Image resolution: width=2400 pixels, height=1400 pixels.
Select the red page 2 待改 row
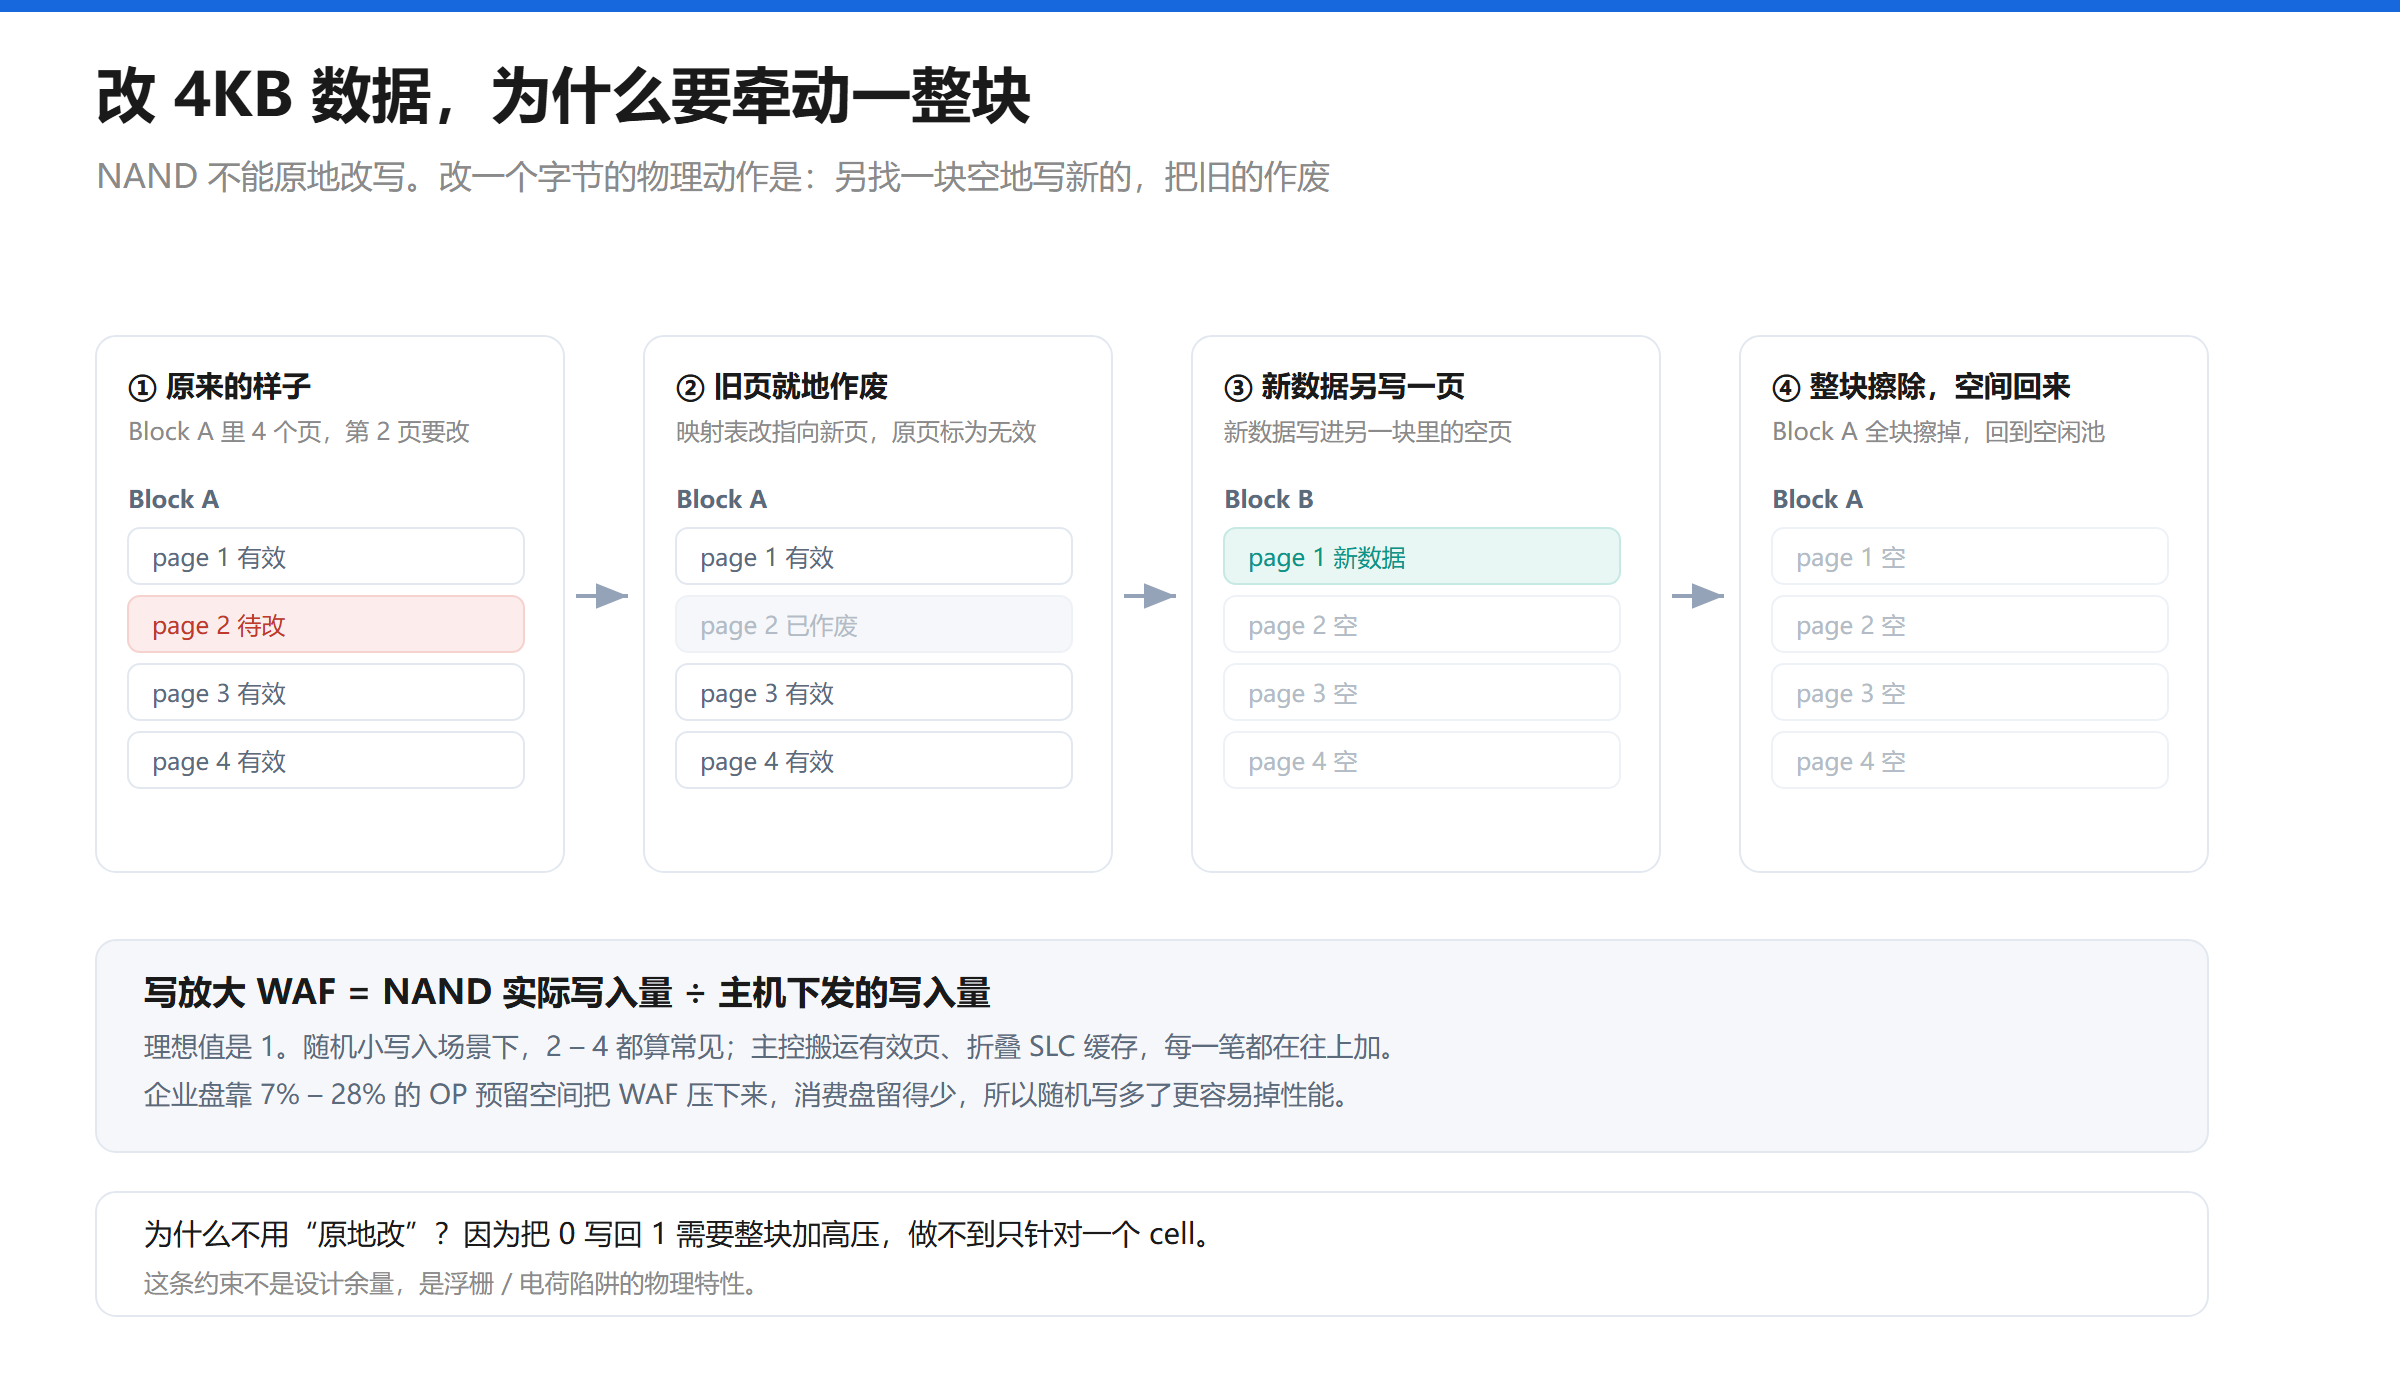[x=326, y=625]
